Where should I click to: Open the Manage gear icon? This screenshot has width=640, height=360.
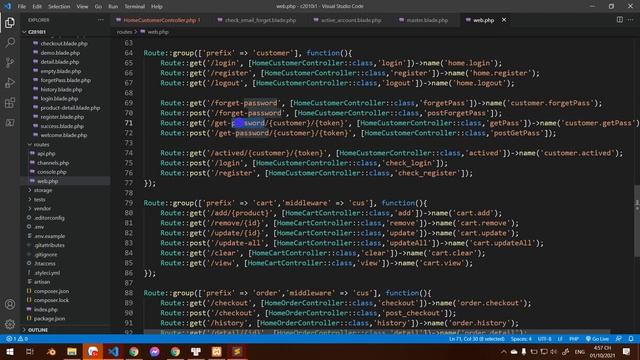click(10, 324)
